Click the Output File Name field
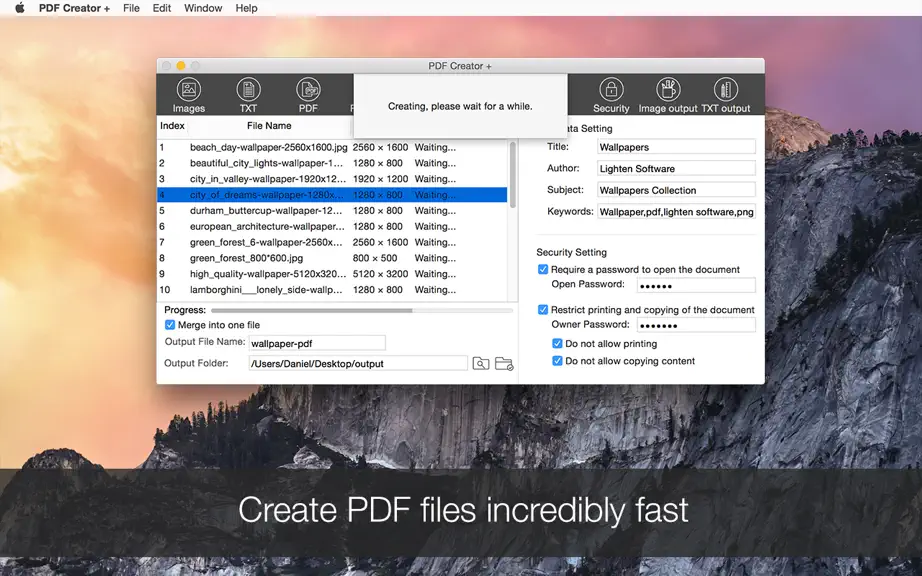The width and height of the screenshot is (922, 576). point(317,343)
